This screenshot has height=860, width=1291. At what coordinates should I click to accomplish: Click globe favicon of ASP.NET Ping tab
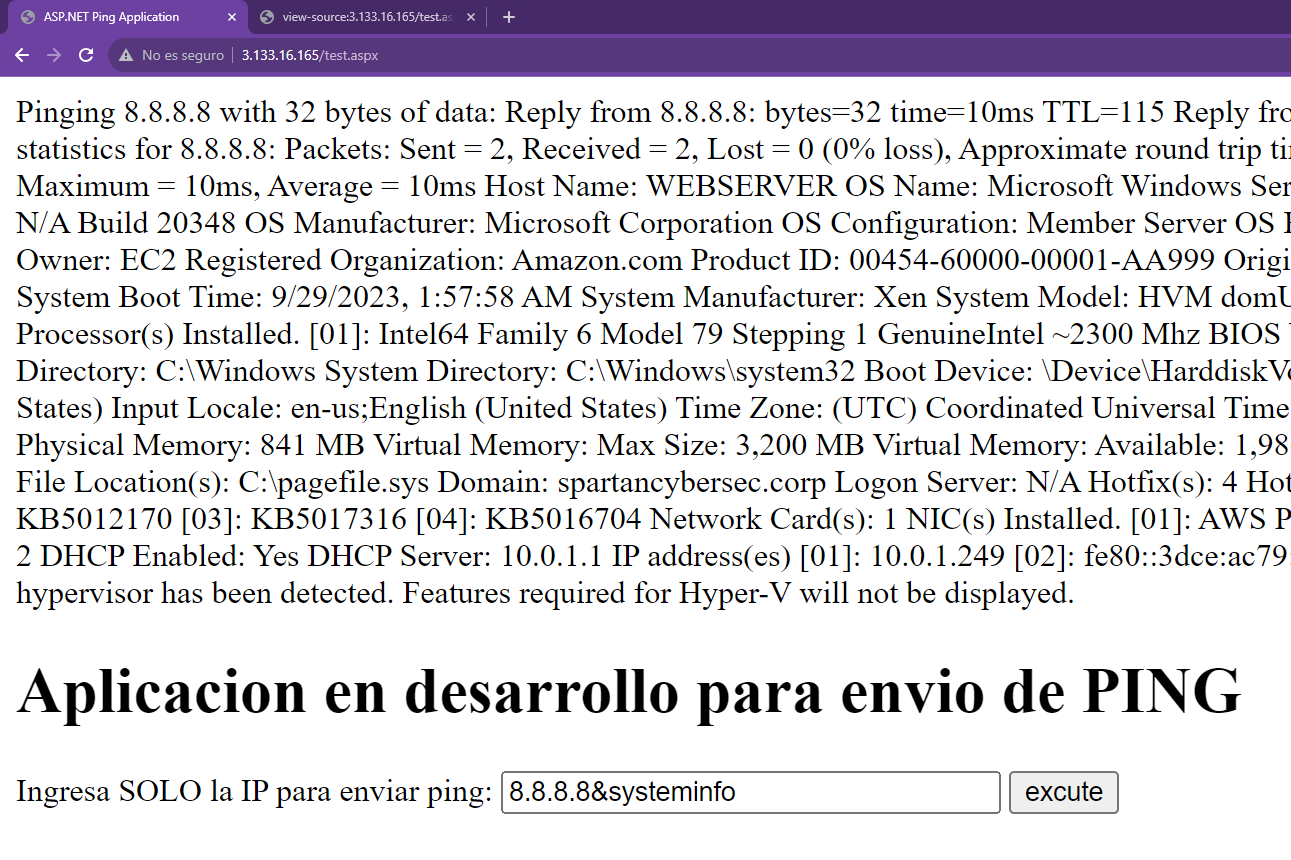[28, 17]
